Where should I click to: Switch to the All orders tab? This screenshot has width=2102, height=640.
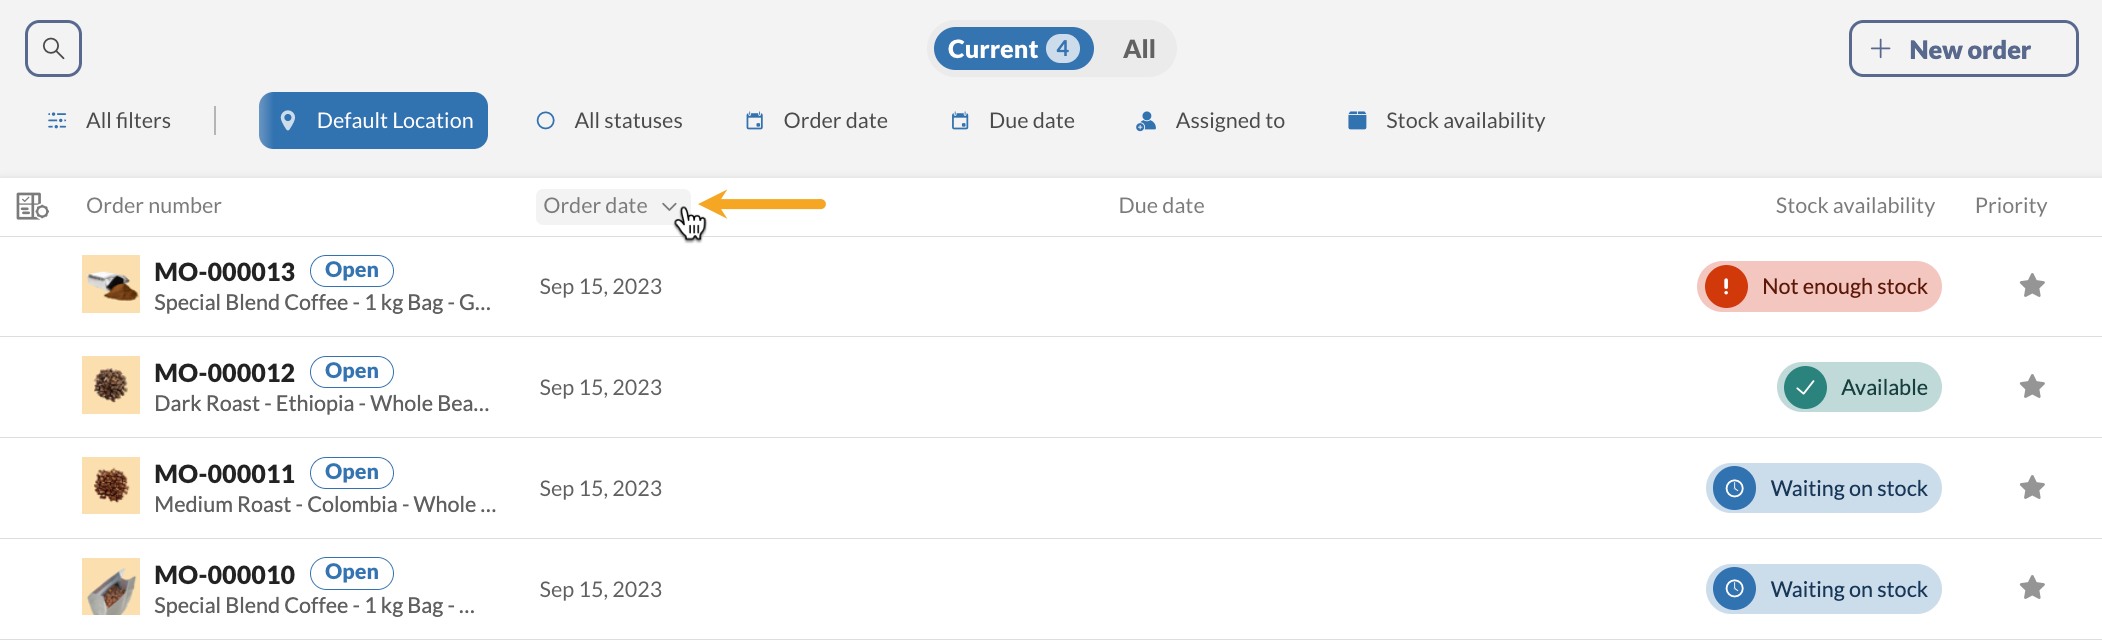[1138, 49]
